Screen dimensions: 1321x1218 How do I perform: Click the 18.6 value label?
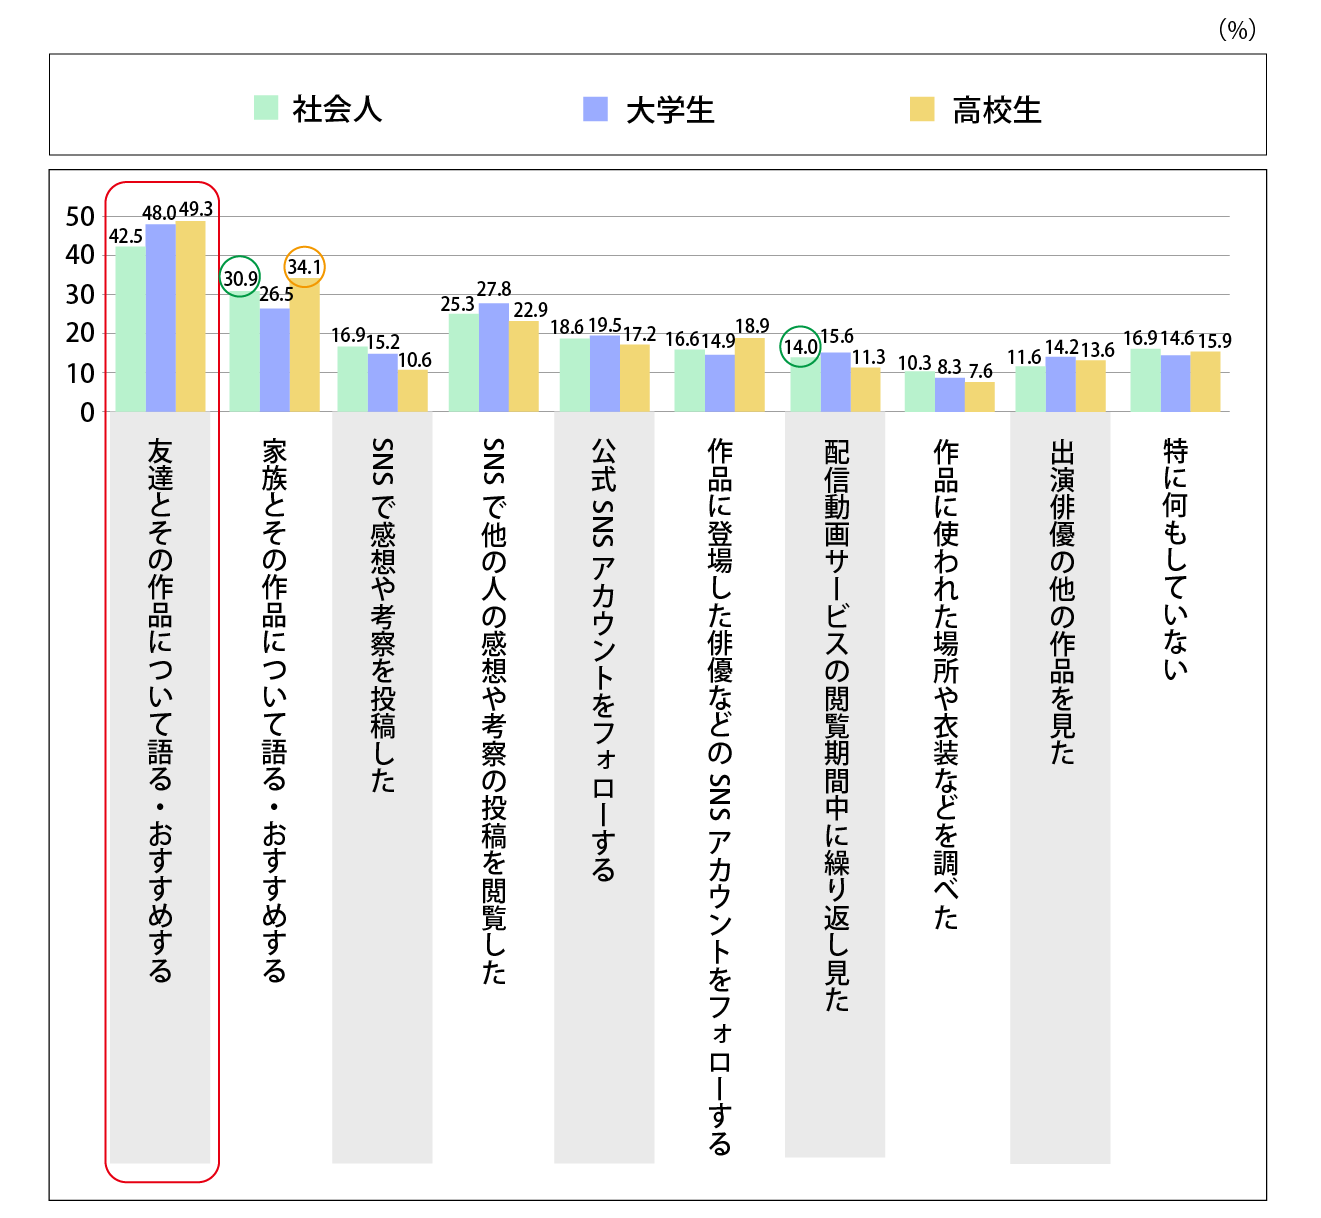point(567,327)
